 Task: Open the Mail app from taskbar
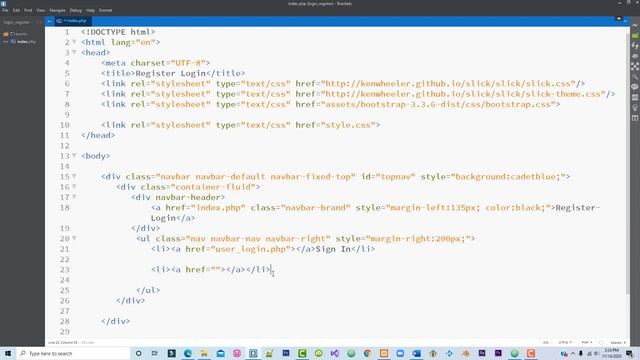click(220, 353)
